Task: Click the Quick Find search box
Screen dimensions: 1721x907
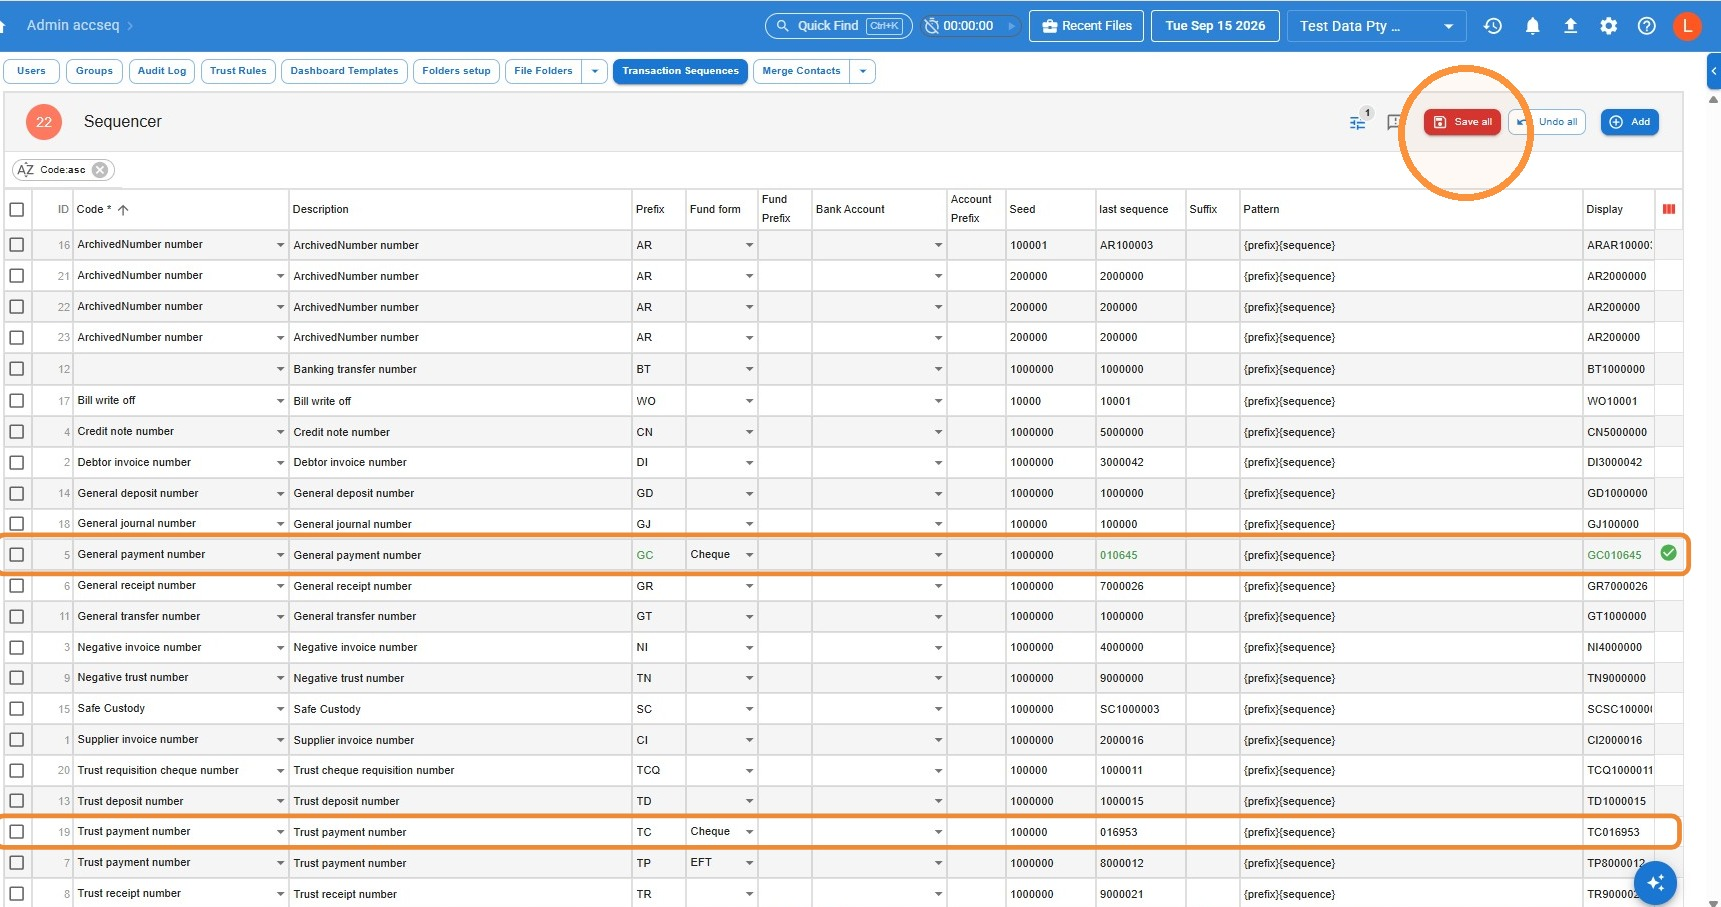Action: click(x=839, y=26)
